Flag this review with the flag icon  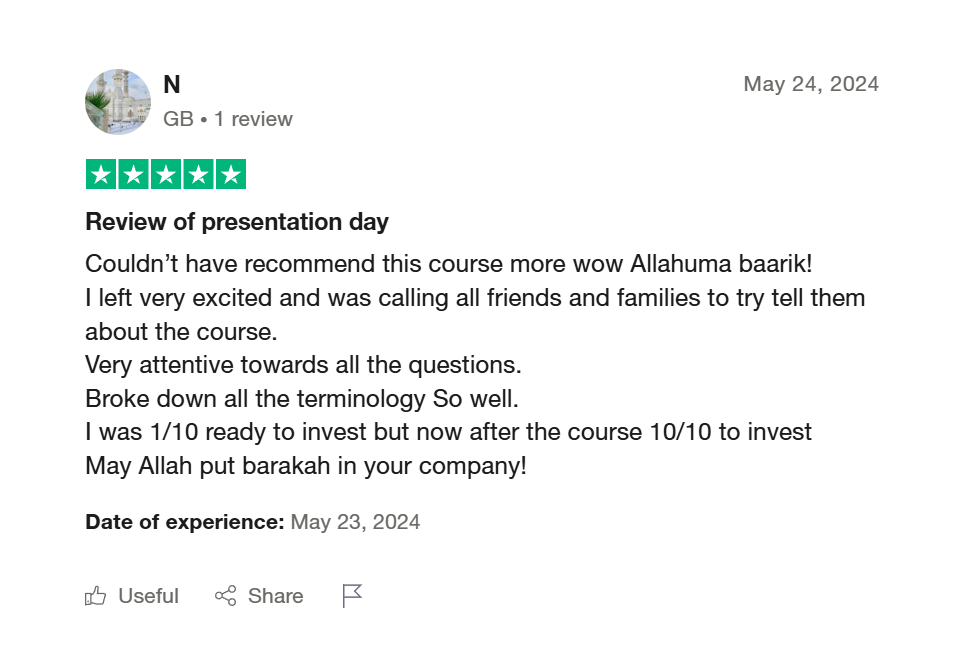coord(352,596)
